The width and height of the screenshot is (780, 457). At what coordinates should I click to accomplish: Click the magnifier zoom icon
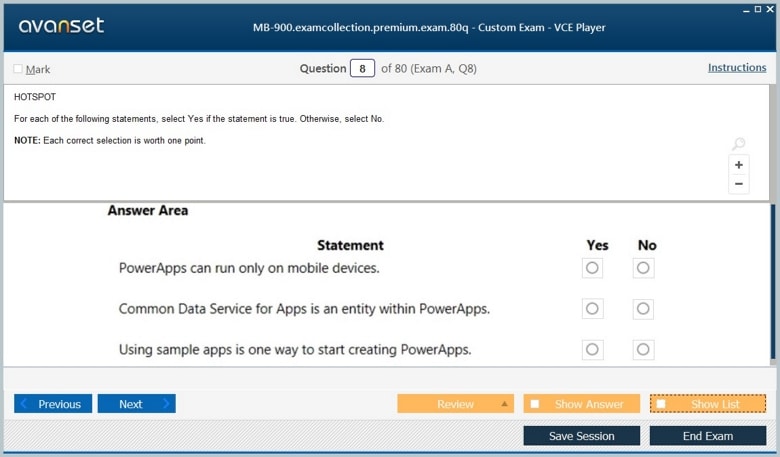click(739, 145)
